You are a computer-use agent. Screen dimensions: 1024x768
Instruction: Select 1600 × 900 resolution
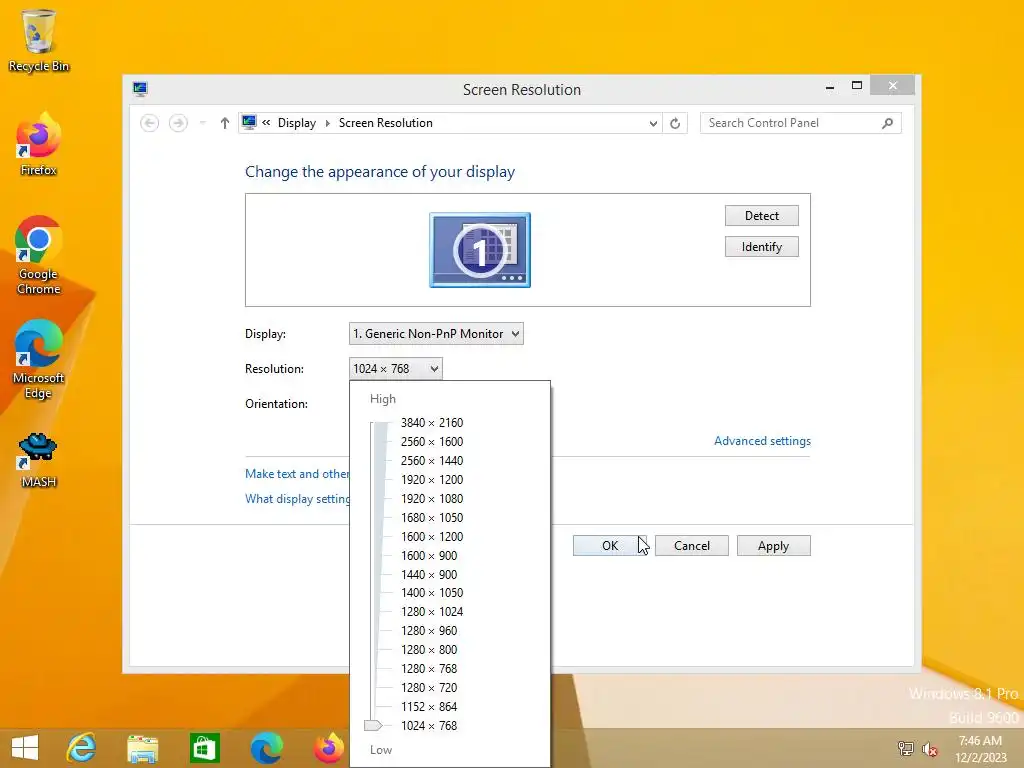click(x=429, y=556)
